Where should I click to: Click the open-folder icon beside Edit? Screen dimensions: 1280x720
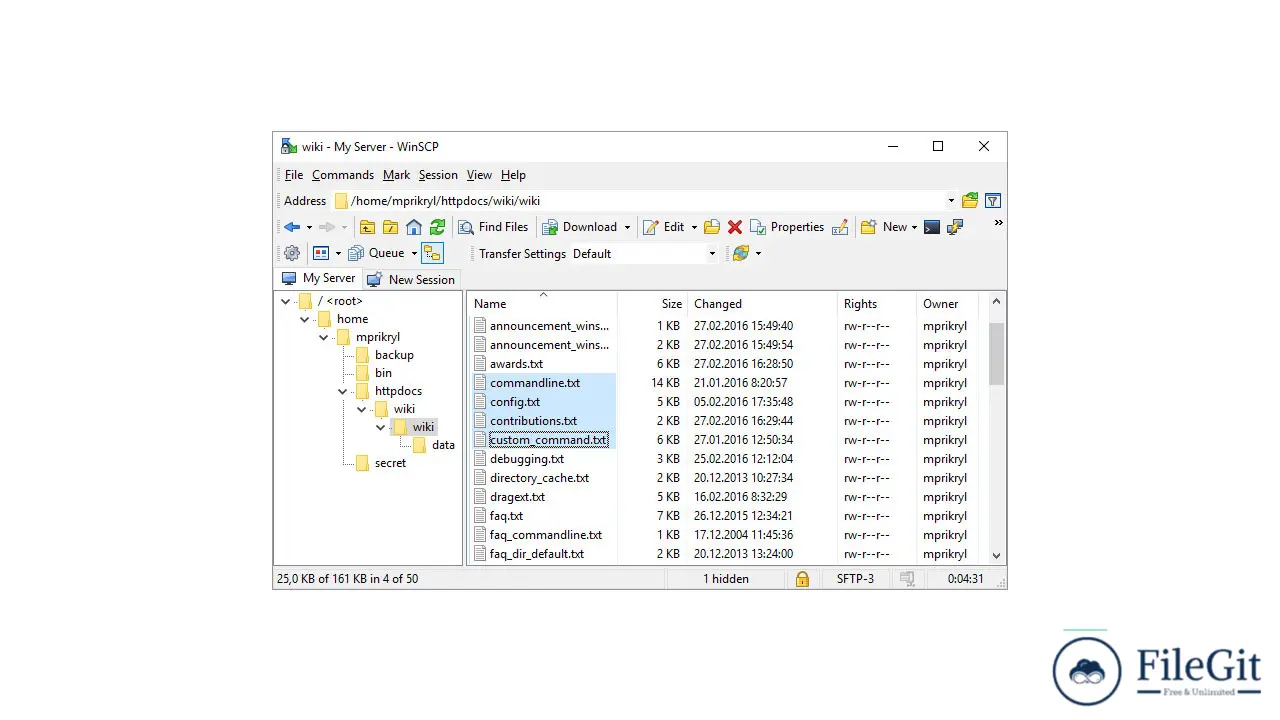pyautogui.click(x=712, y=227)
